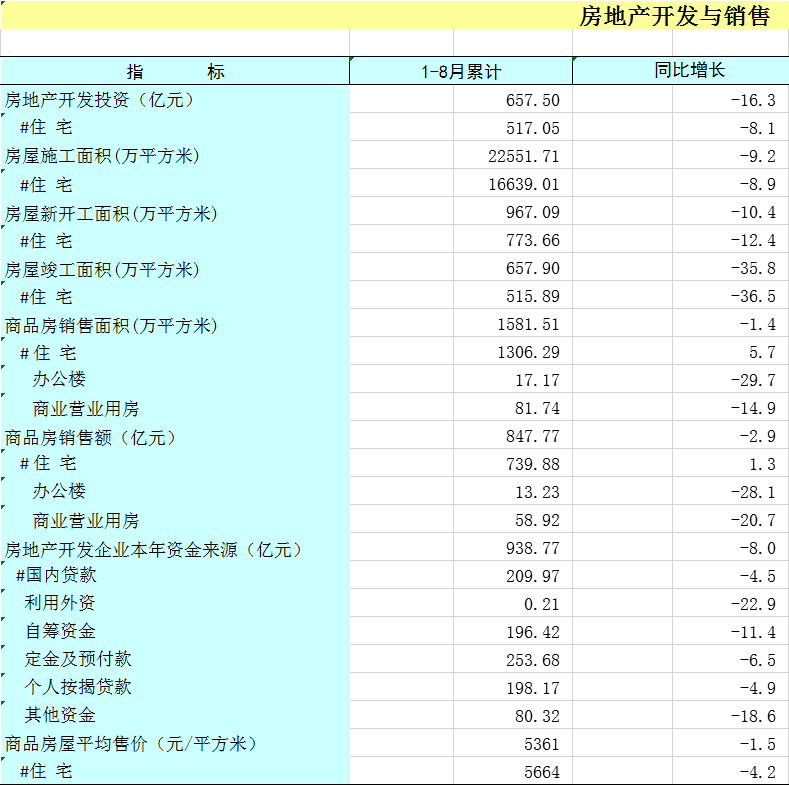Select the 指标 column header cell

[x=175, y=72]
